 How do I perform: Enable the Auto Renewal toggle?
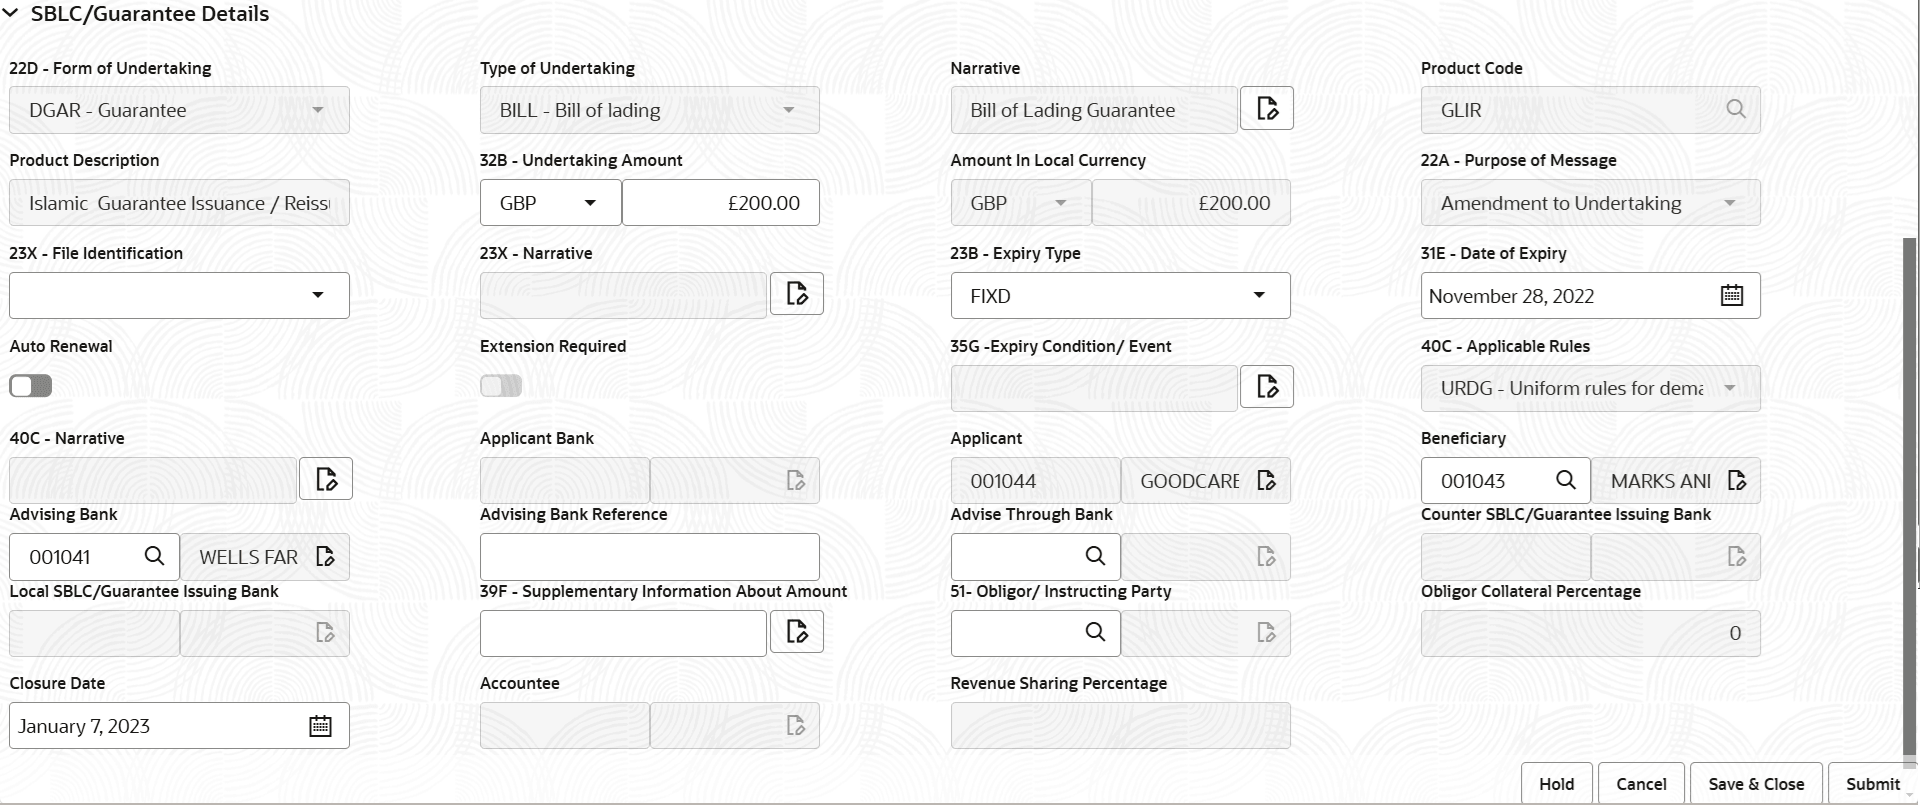30,385
